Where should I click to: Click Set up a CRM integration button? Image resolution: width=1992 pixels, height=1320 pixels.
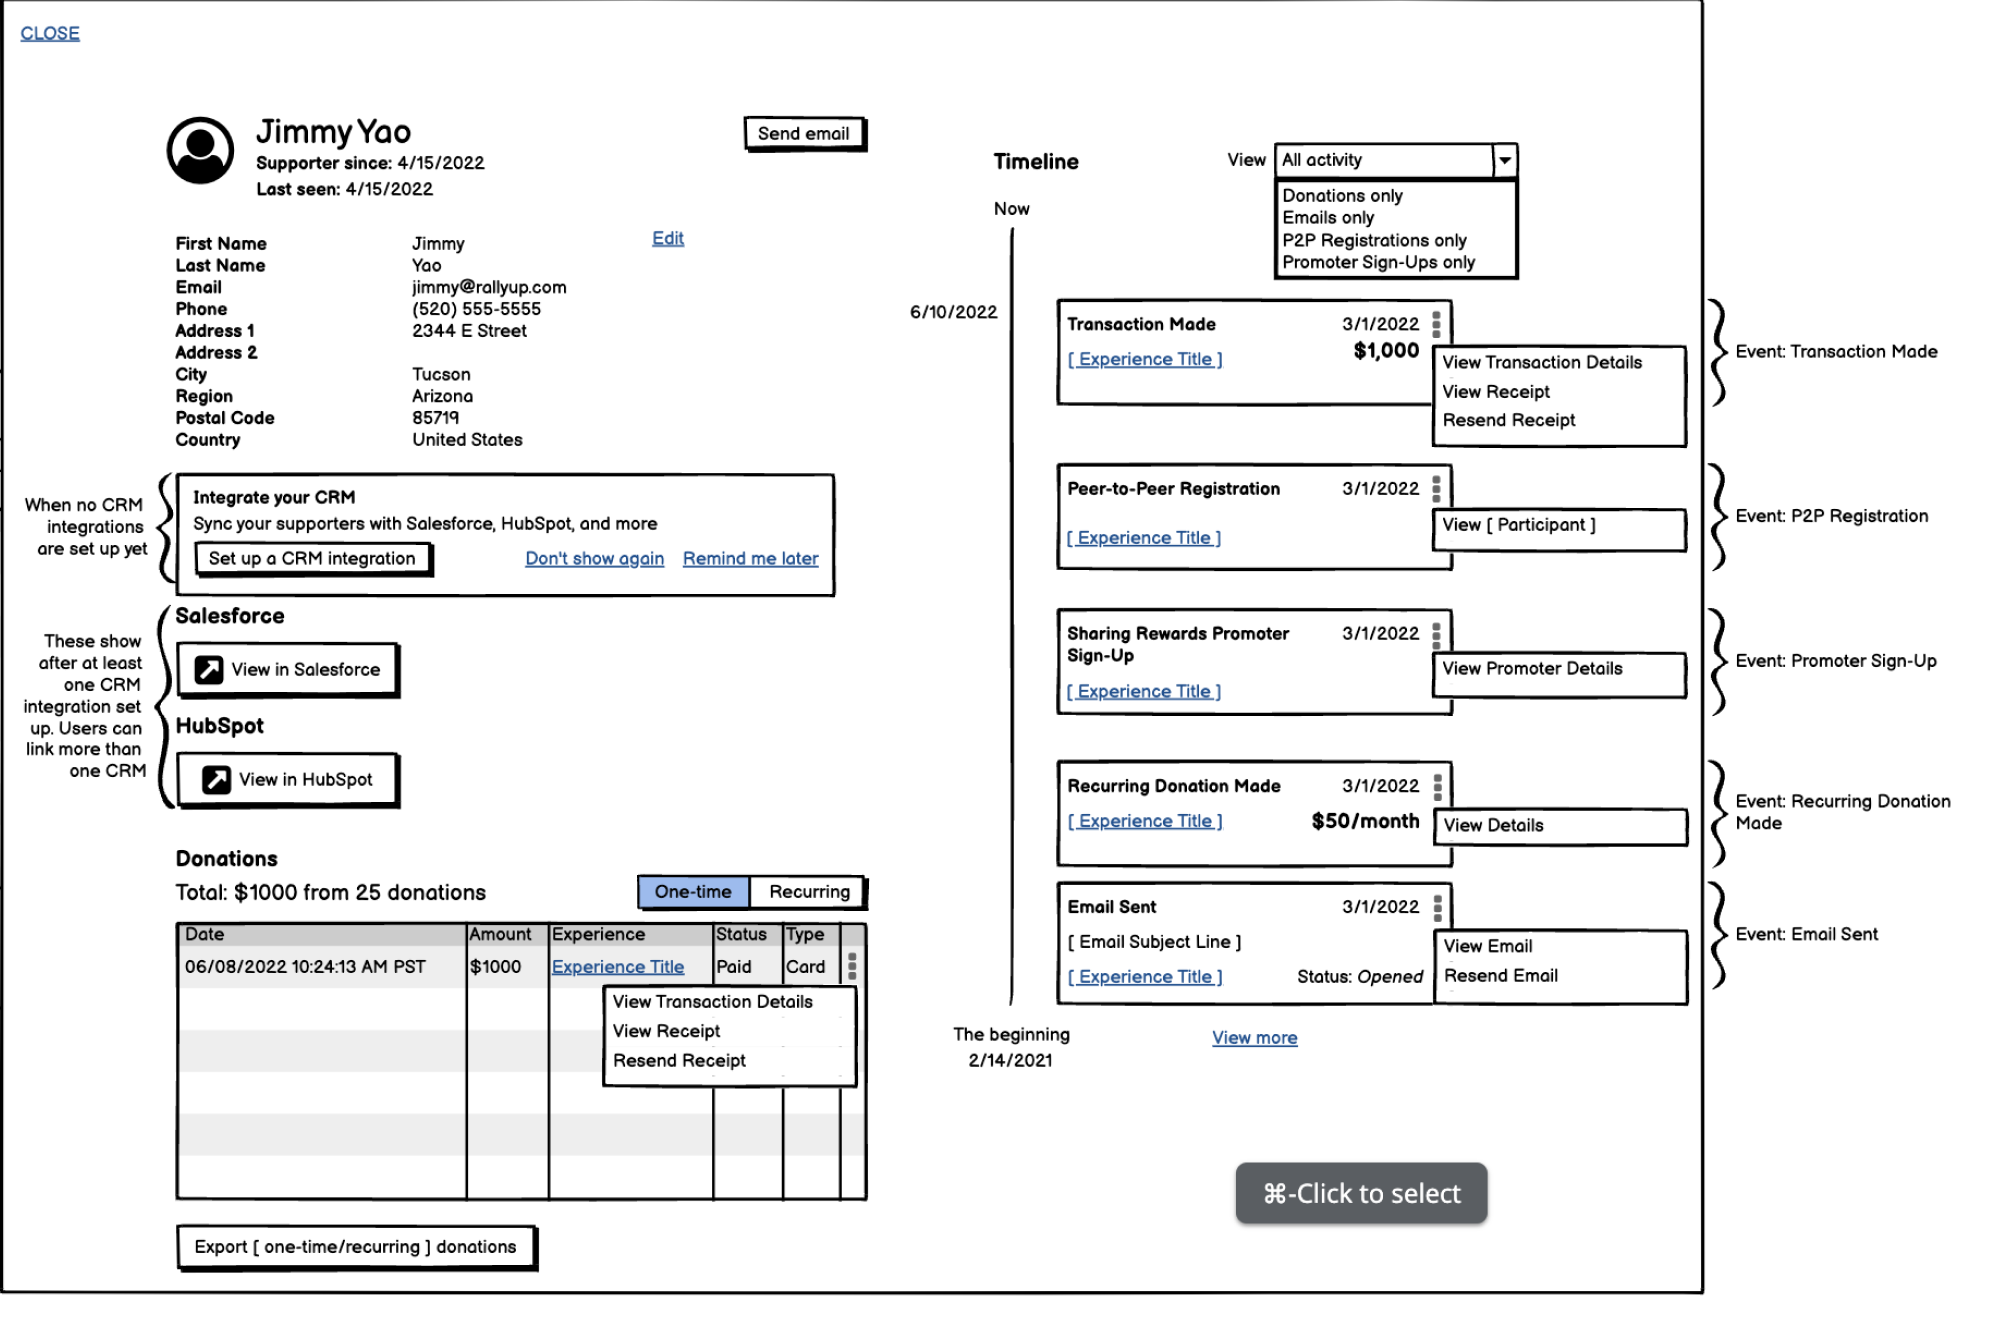pyautogui.click(x=312, y=559)
